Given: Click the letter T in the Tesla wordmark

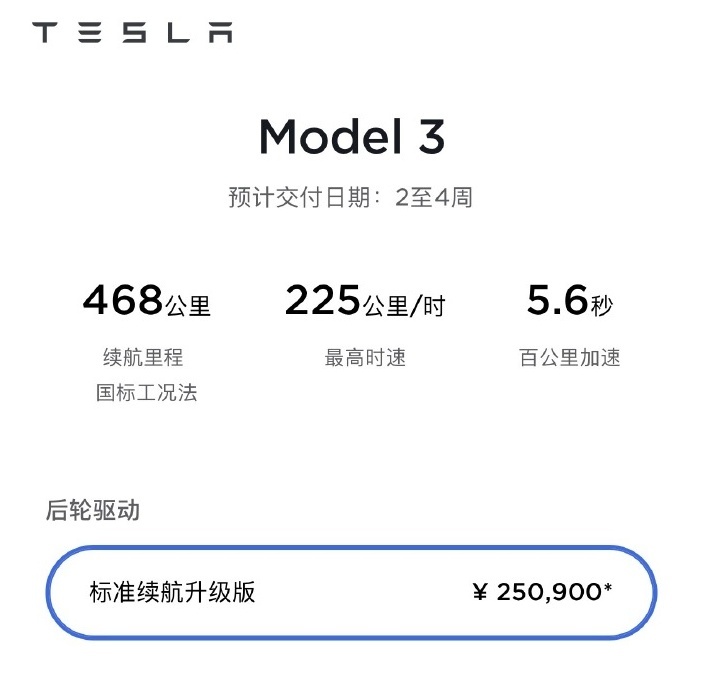Looking at the screenshot, I should 44,32.
